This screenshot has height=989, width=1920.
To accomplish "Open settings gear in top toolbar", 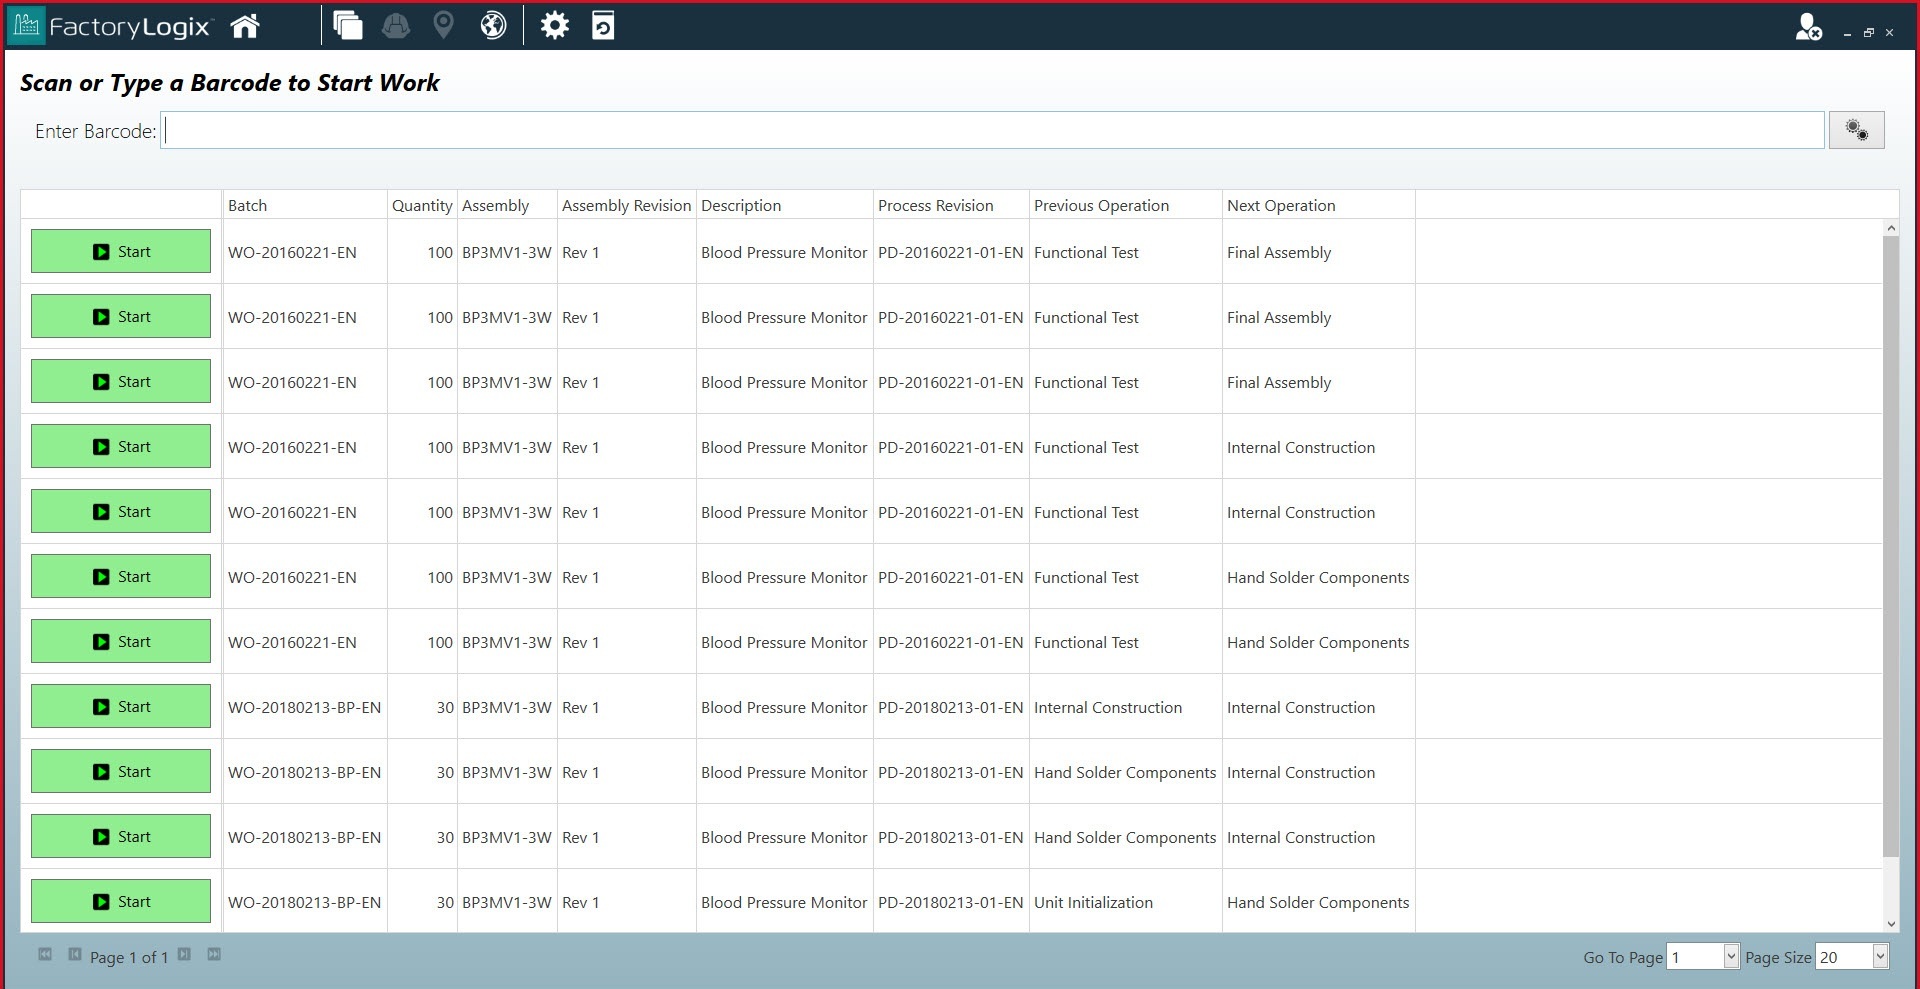I will [554, 26].
